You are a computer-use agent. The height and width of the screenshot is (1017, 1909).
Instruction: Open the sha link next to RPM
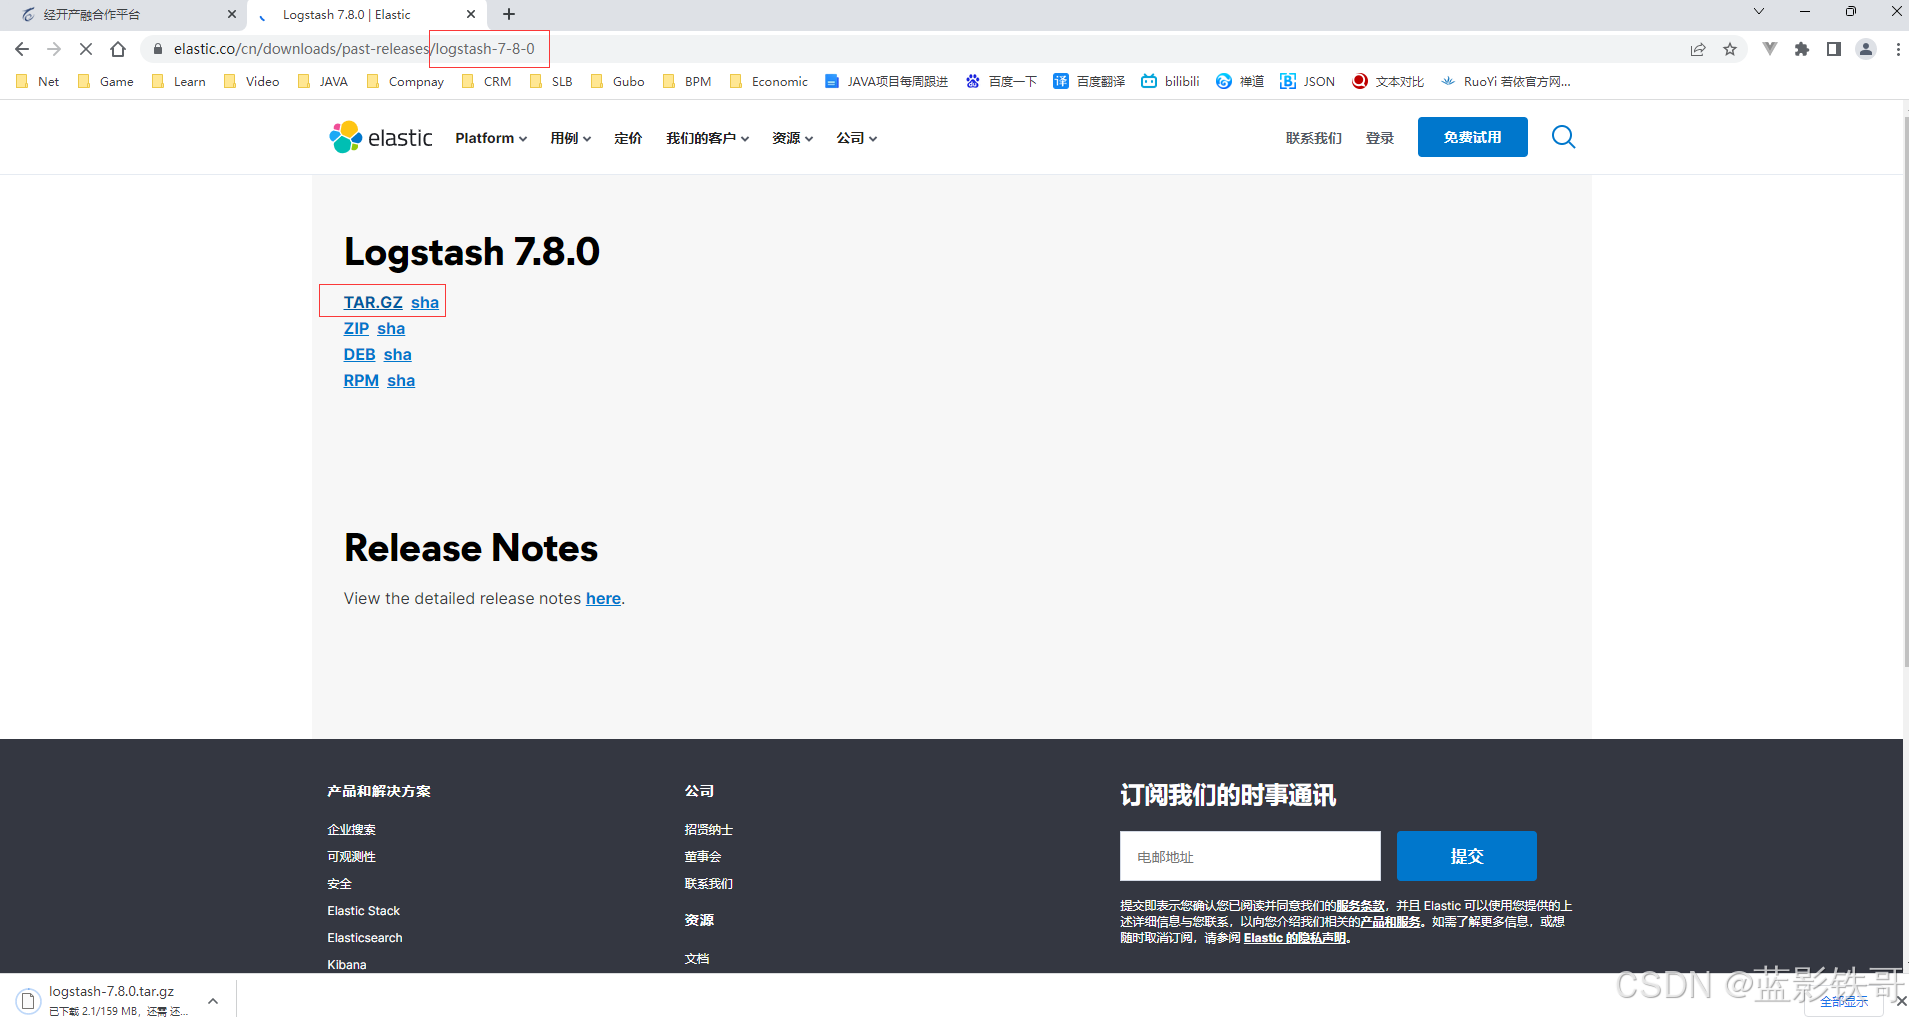point(401,380)
